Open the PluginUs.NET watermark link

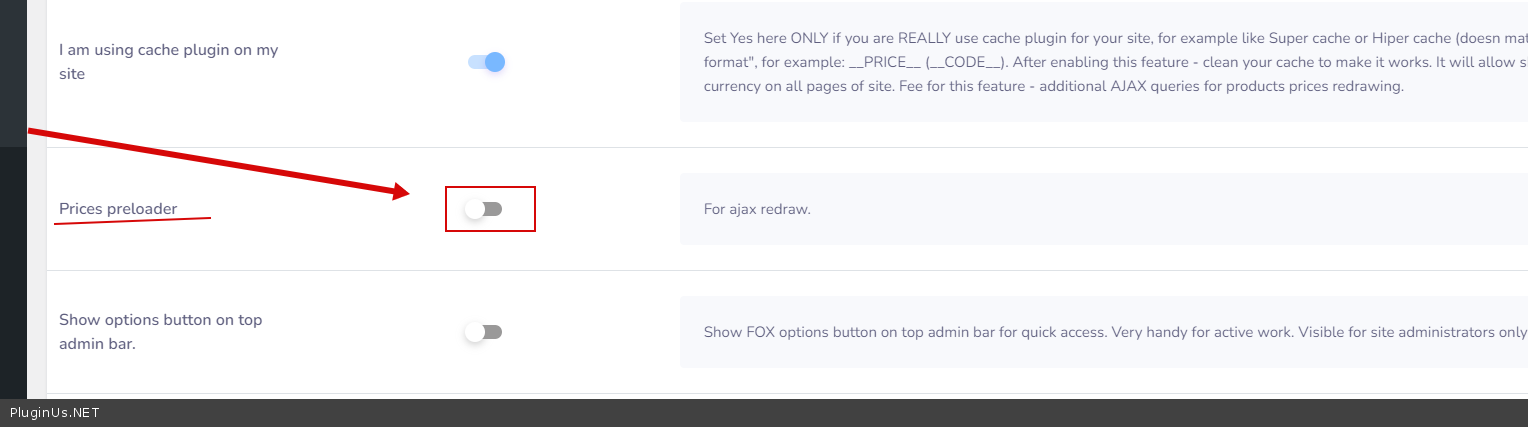54,413
